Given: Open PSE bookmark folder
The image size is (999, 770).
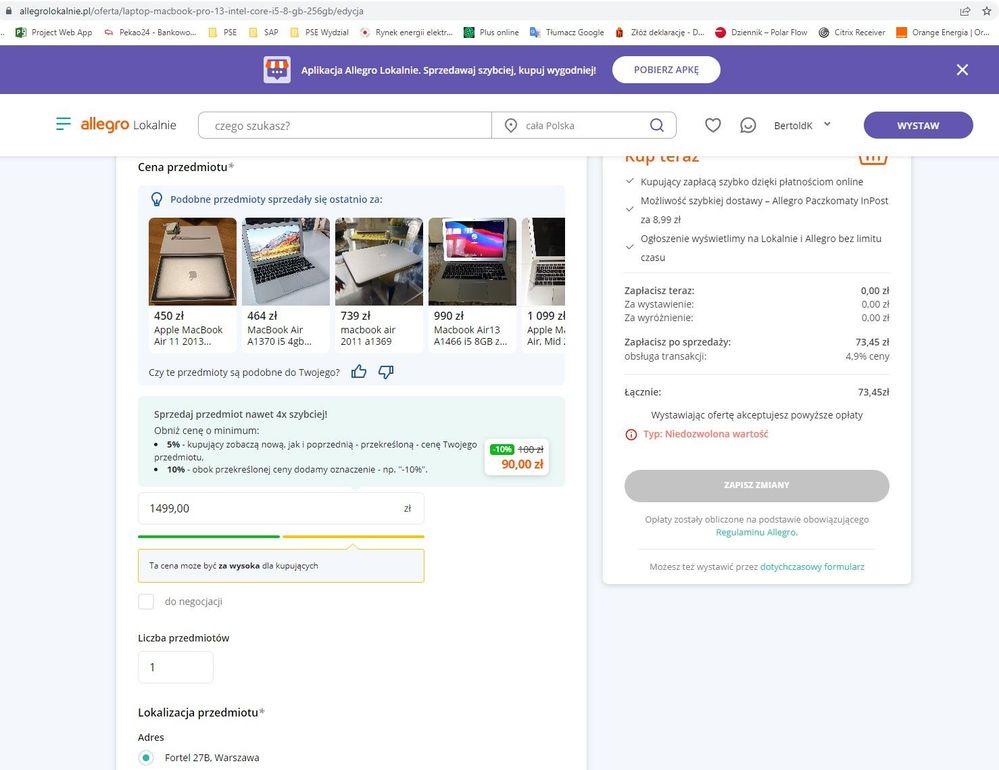Looking at the screenshot, I should pyautogui.click(x=222, y=32).
